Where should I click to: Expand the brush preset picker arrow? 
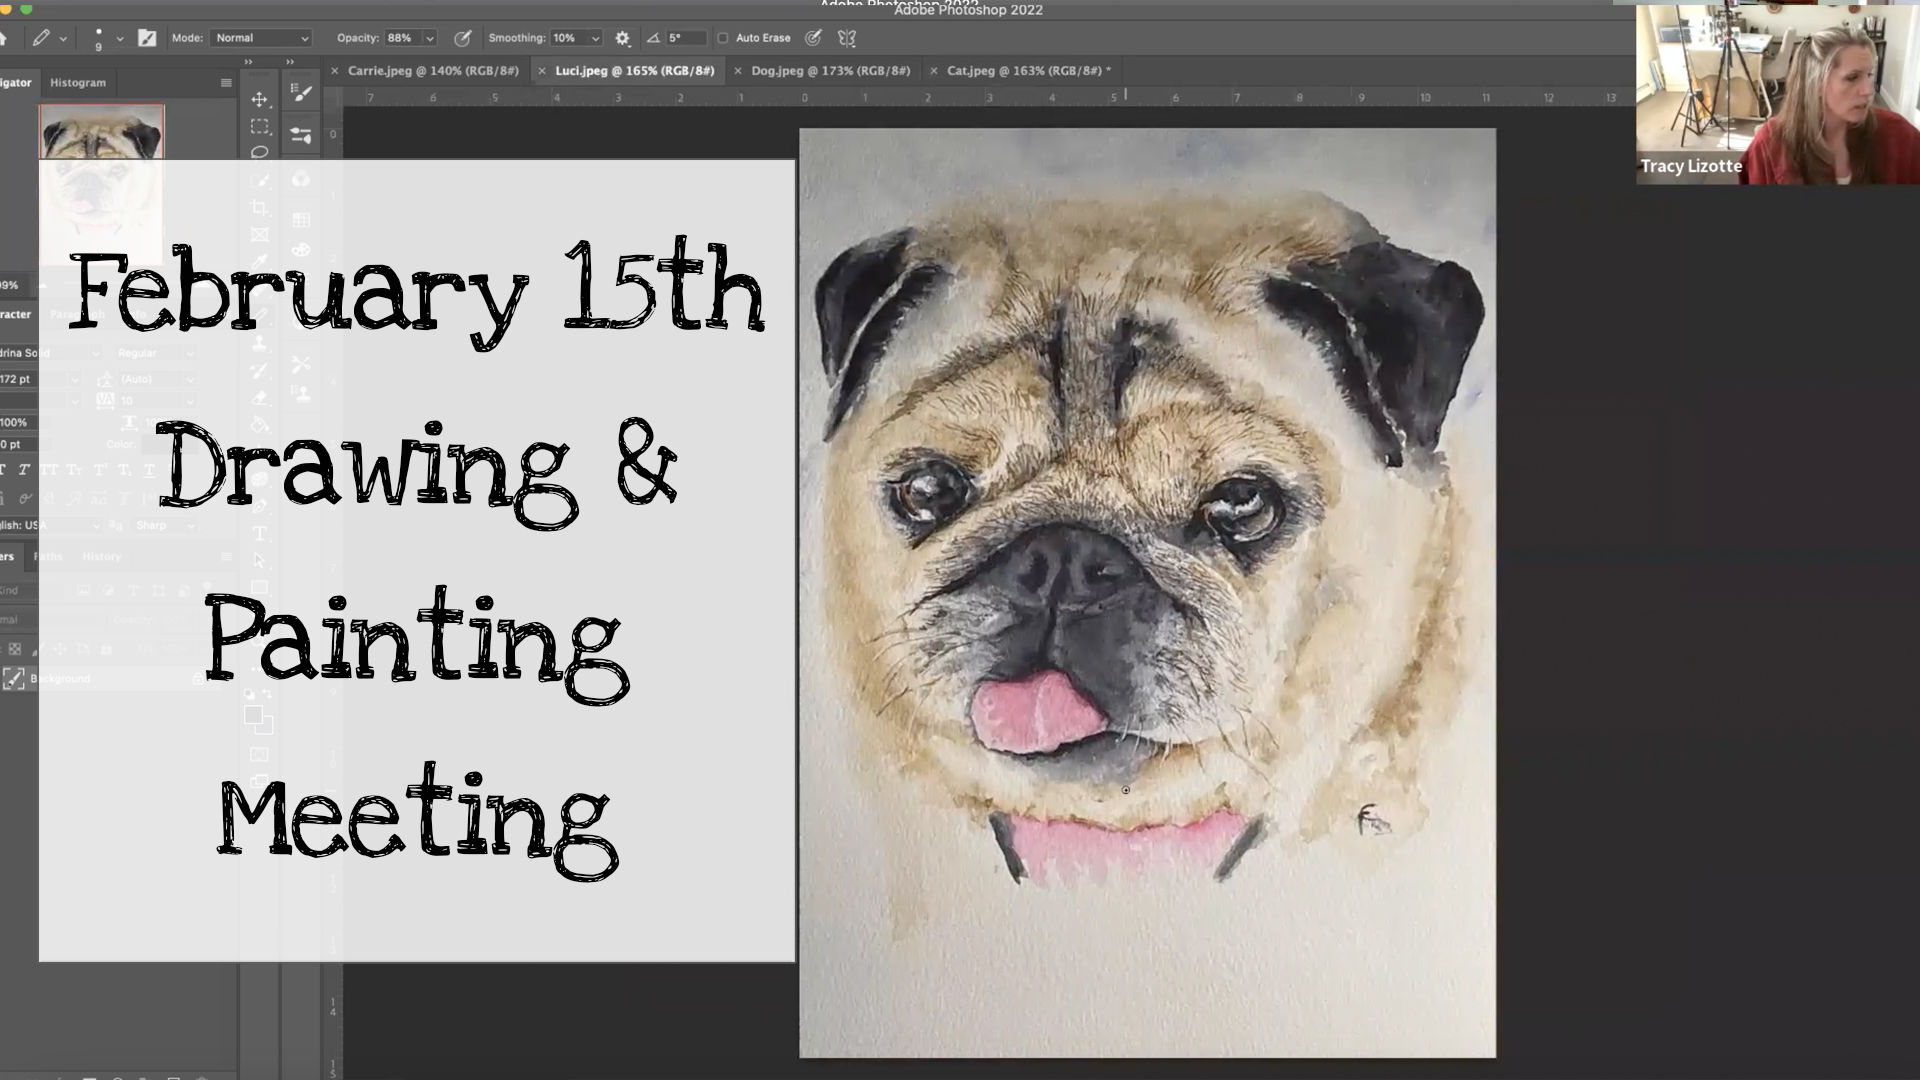pos(120,39)
